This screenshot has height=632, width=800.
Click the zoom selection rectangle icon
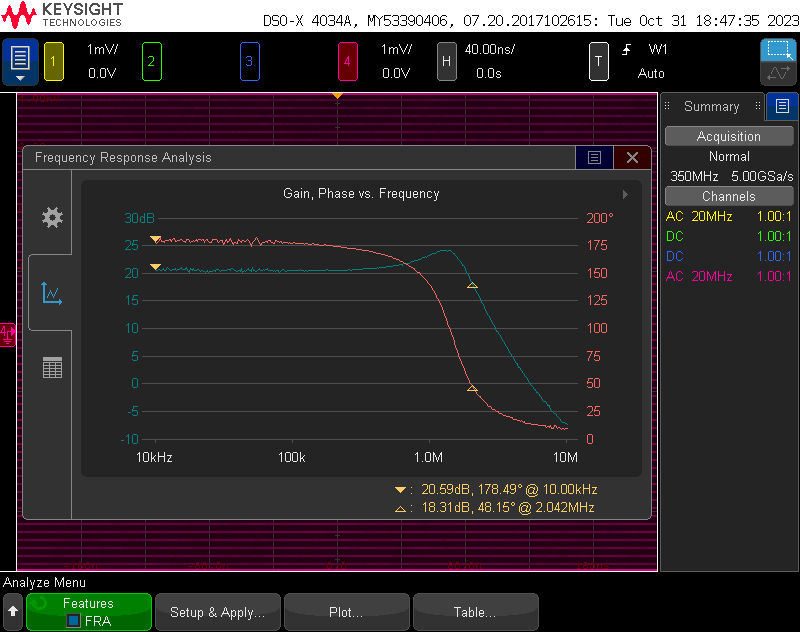click(x=778, y=51)
